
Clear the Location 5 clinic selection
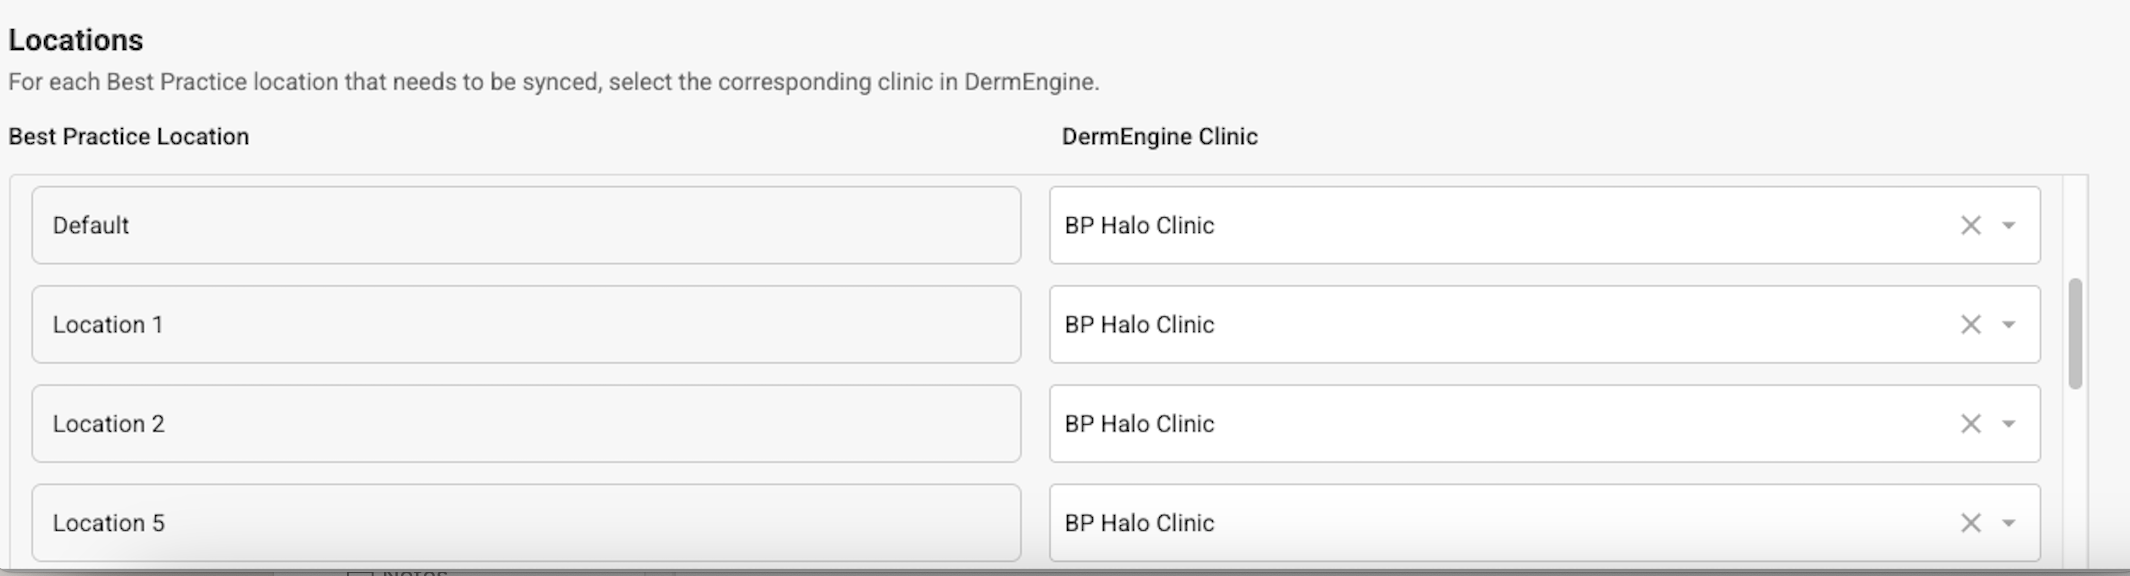coord(1970,522)
